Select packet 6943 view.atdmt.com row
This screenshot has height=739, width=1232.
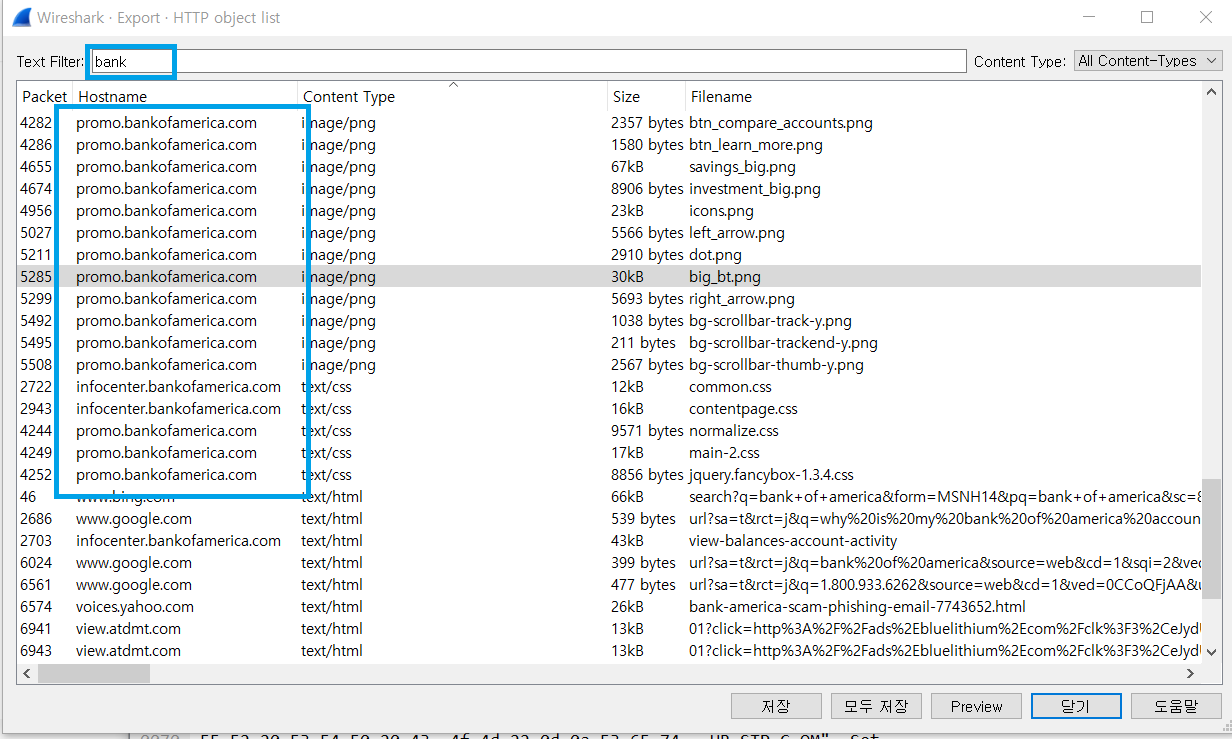pyautogui.click(x=610, y=651)
